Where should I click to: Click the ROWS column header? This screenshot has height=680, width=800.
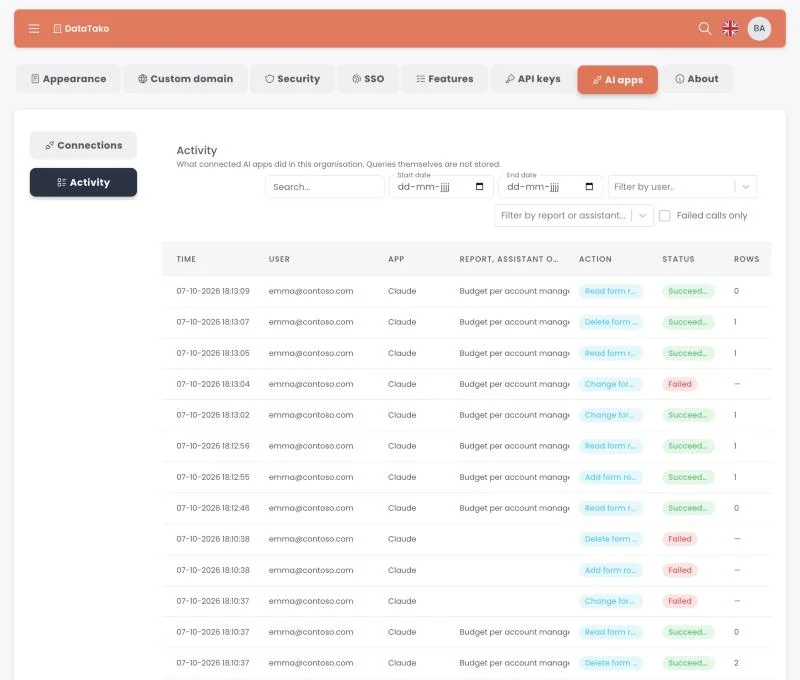click(746, 259)
